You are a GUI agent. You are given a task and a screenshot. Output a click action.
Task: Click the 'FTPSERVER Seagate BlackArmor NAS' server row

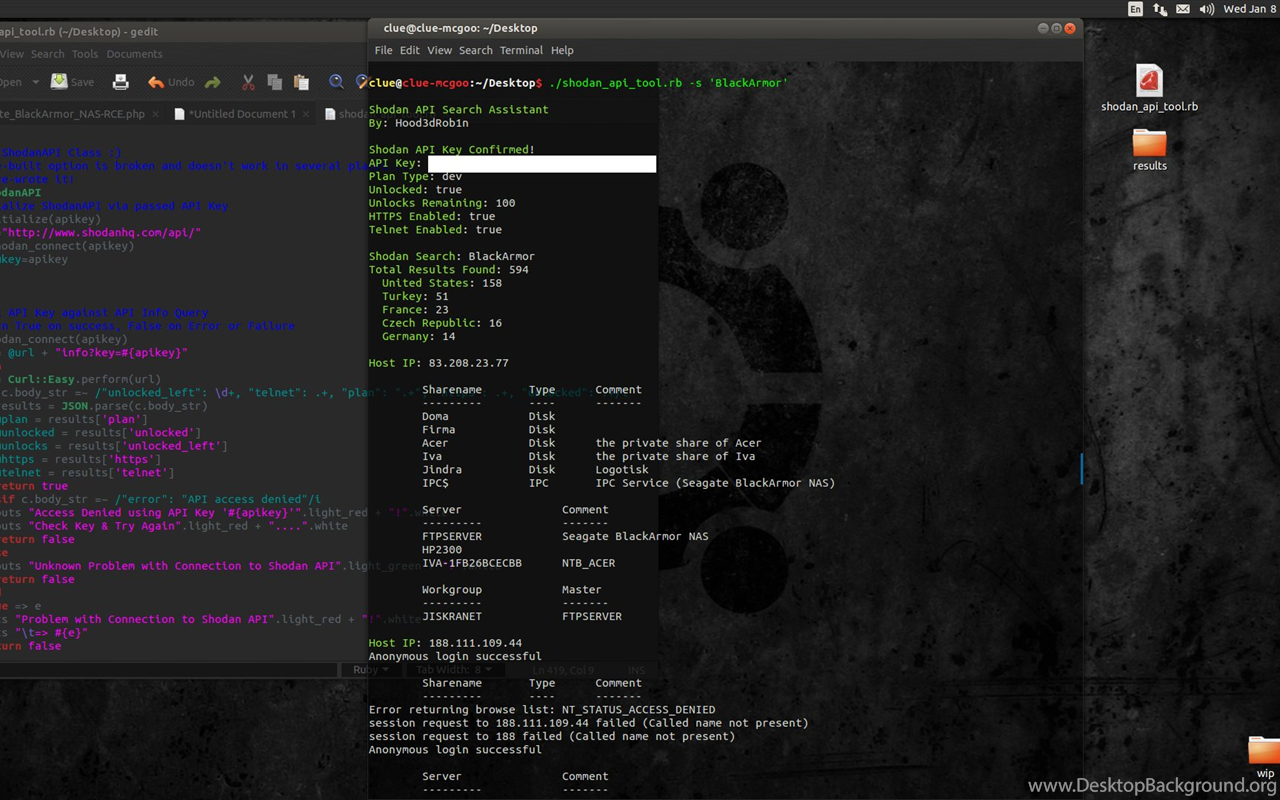pyautogui.click(x=565, y=536)
